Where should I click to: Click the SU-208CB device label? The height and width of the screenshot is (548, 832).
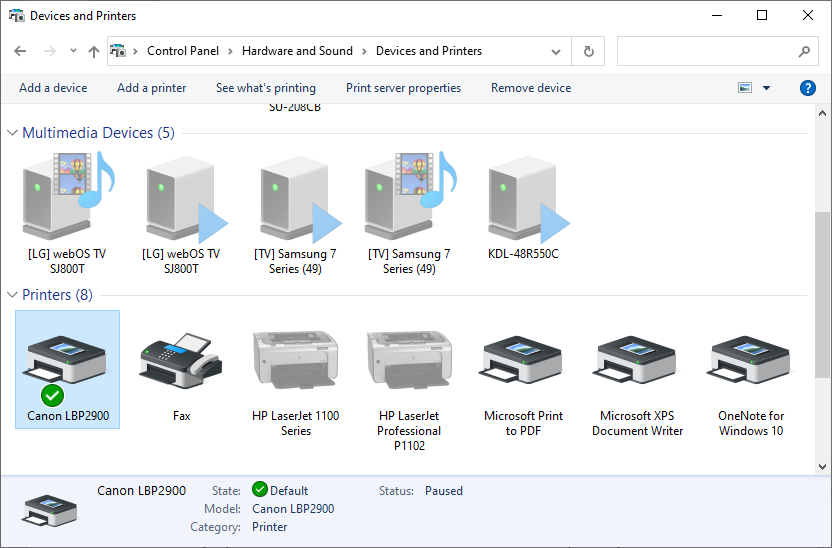click(295, 108)
